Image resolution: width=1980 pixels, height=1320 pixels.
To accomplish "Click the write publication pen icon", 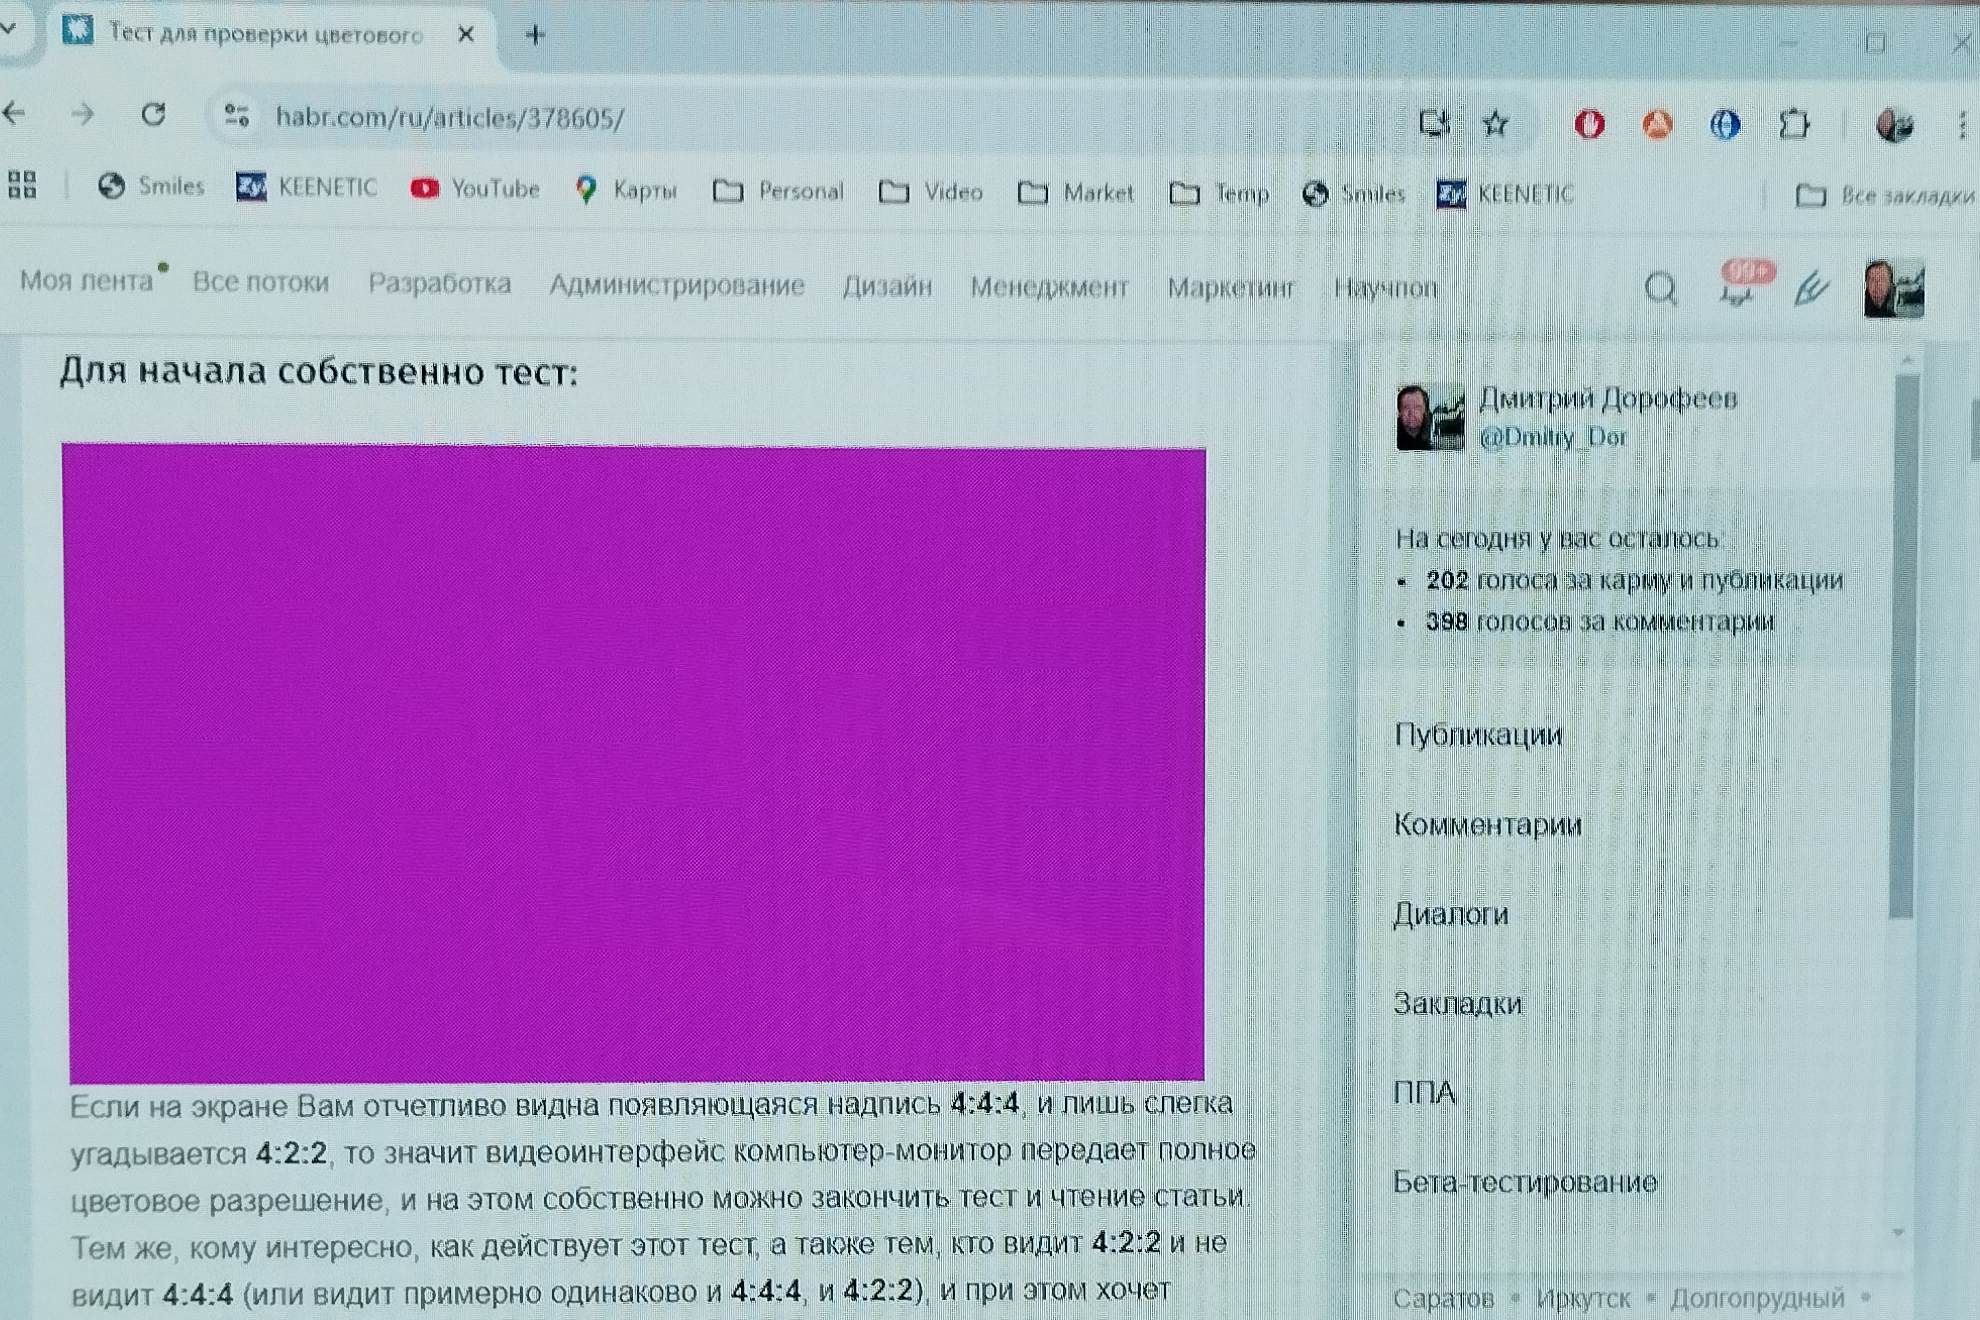I will click(1812, 290).
